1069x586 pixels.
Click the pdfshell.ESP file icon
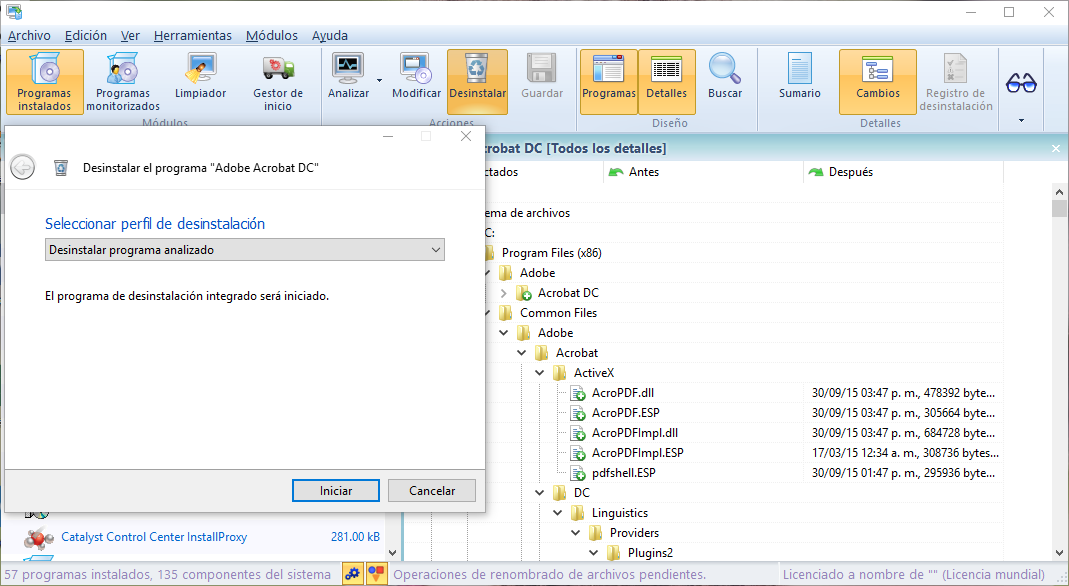point(577,473)
